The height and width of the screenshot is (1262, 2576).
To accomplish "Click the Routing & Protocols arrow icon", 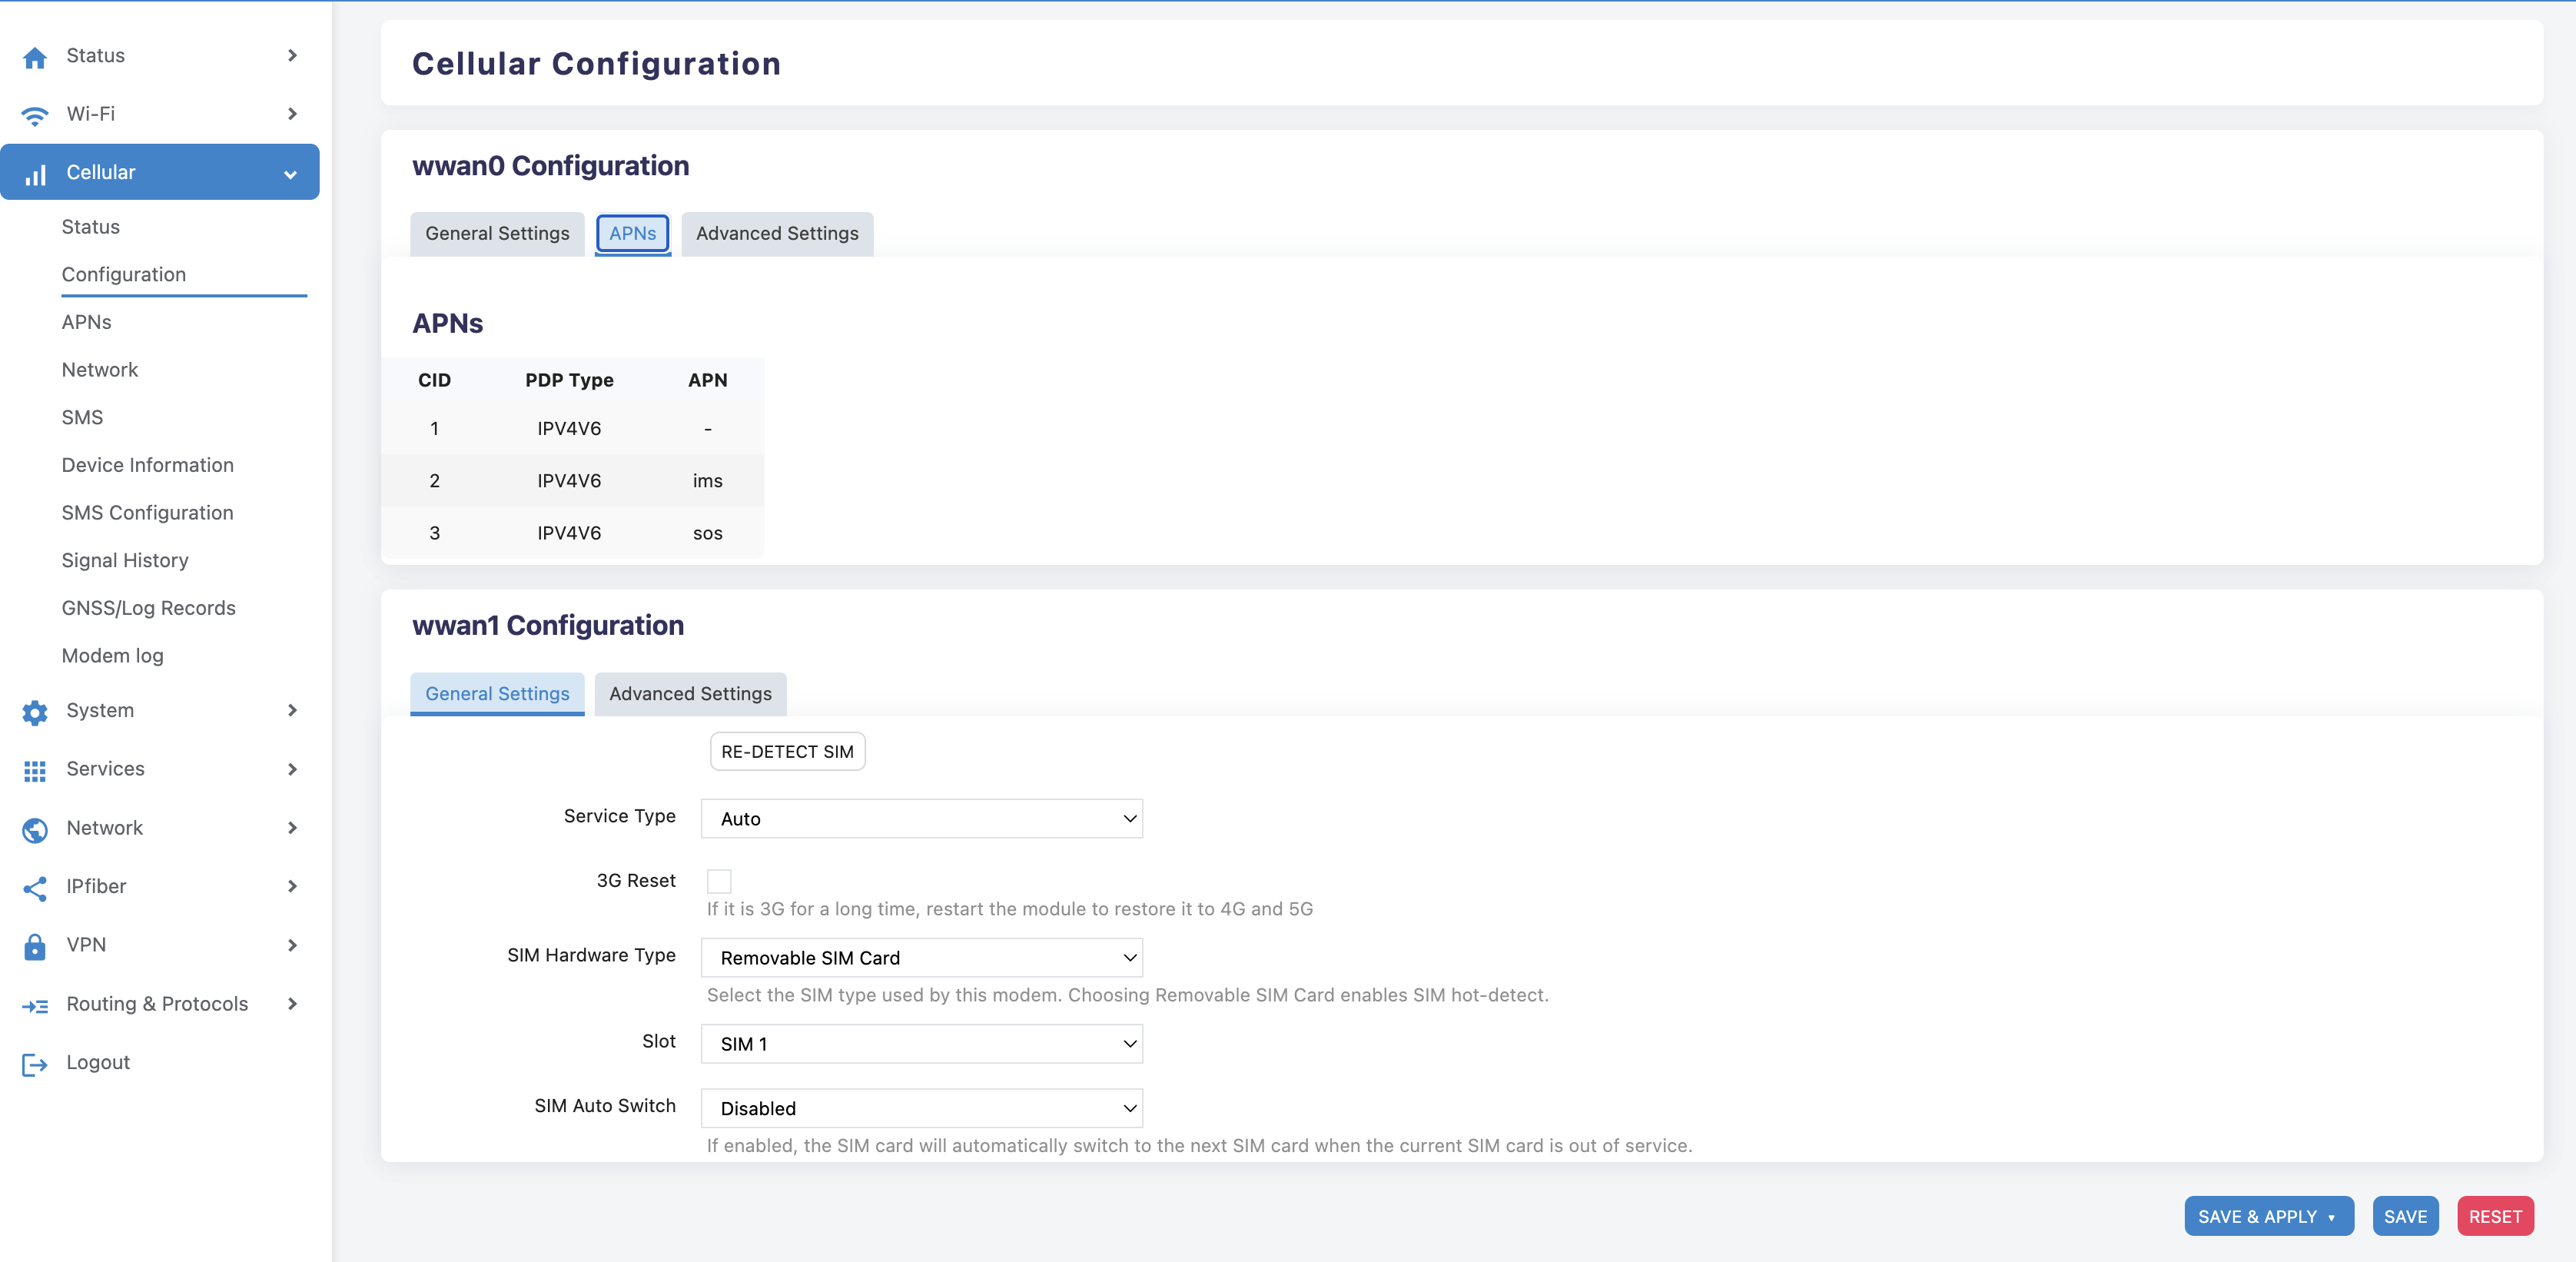I will coord(35,1005).
